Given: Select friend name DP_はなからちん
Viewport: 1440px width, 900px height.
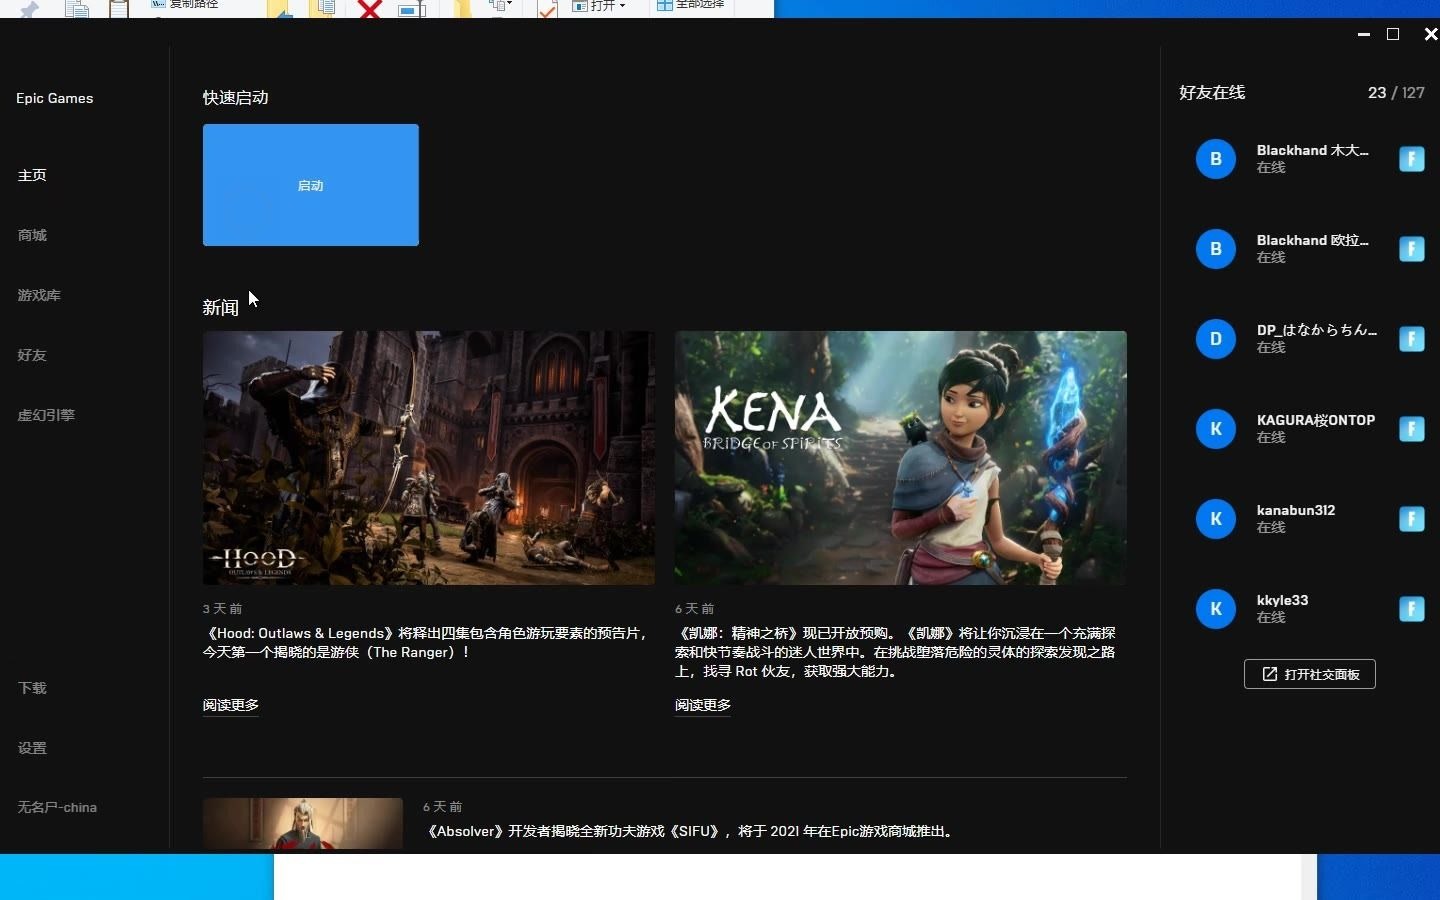Looking at the screenshot, I should click(1317, 330).
